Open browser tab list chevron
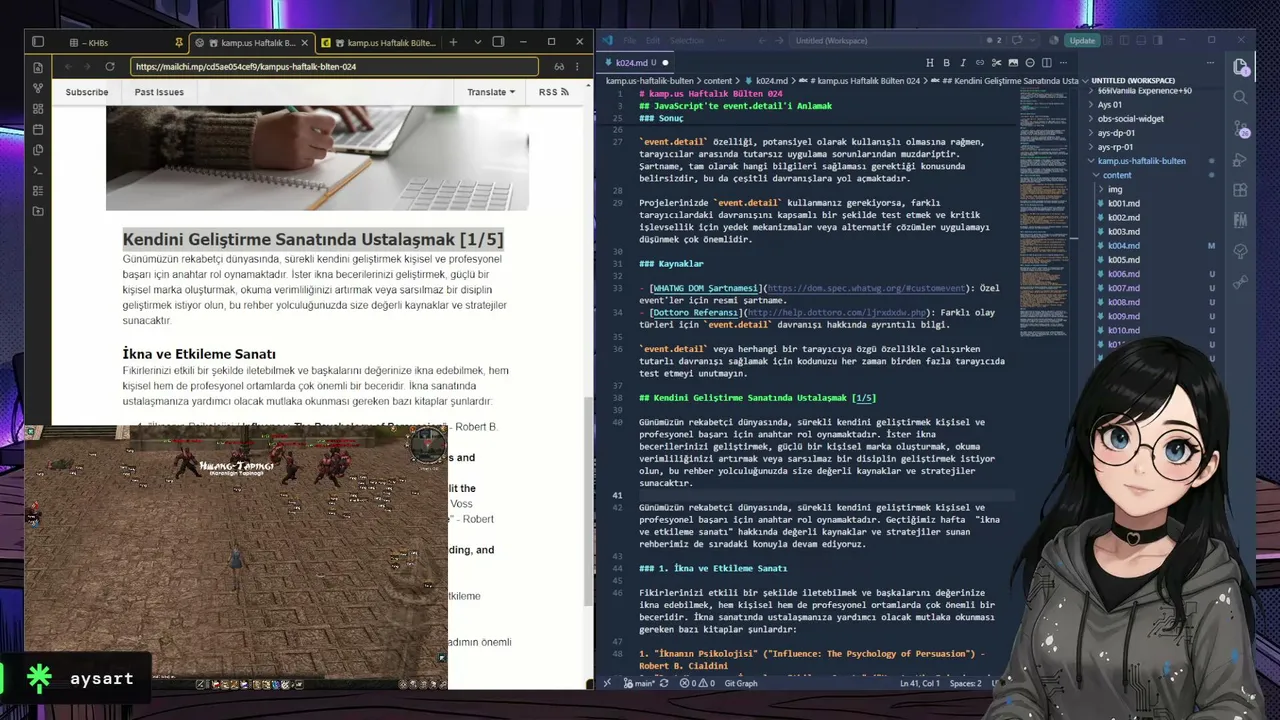The height and width of the screenshot is (720, 1280). (477, 42)
